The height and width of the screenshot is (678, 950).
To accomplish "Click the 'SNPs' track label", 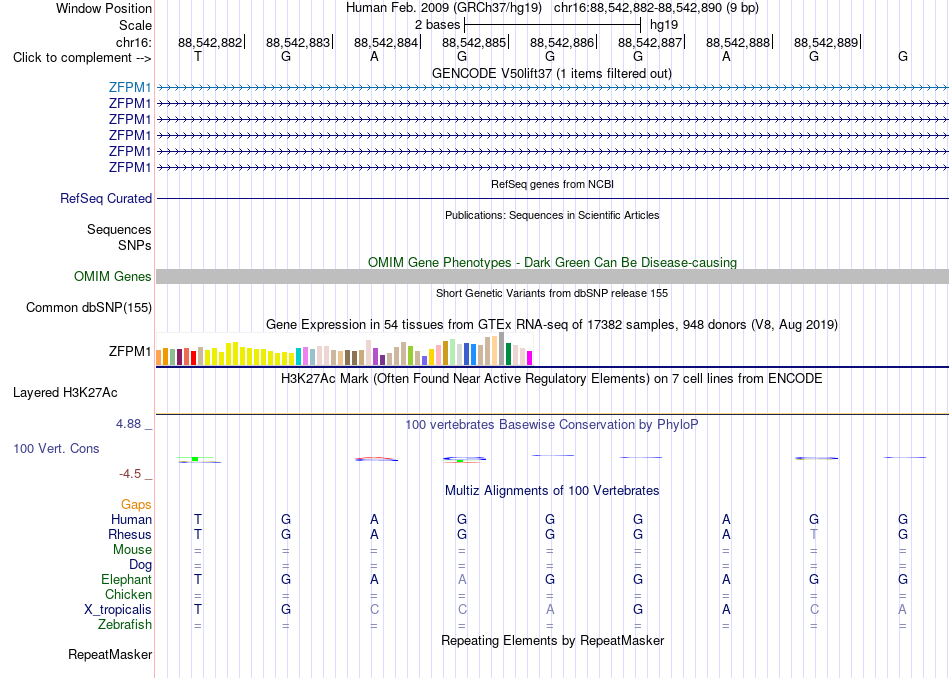I will pos(135,245).
